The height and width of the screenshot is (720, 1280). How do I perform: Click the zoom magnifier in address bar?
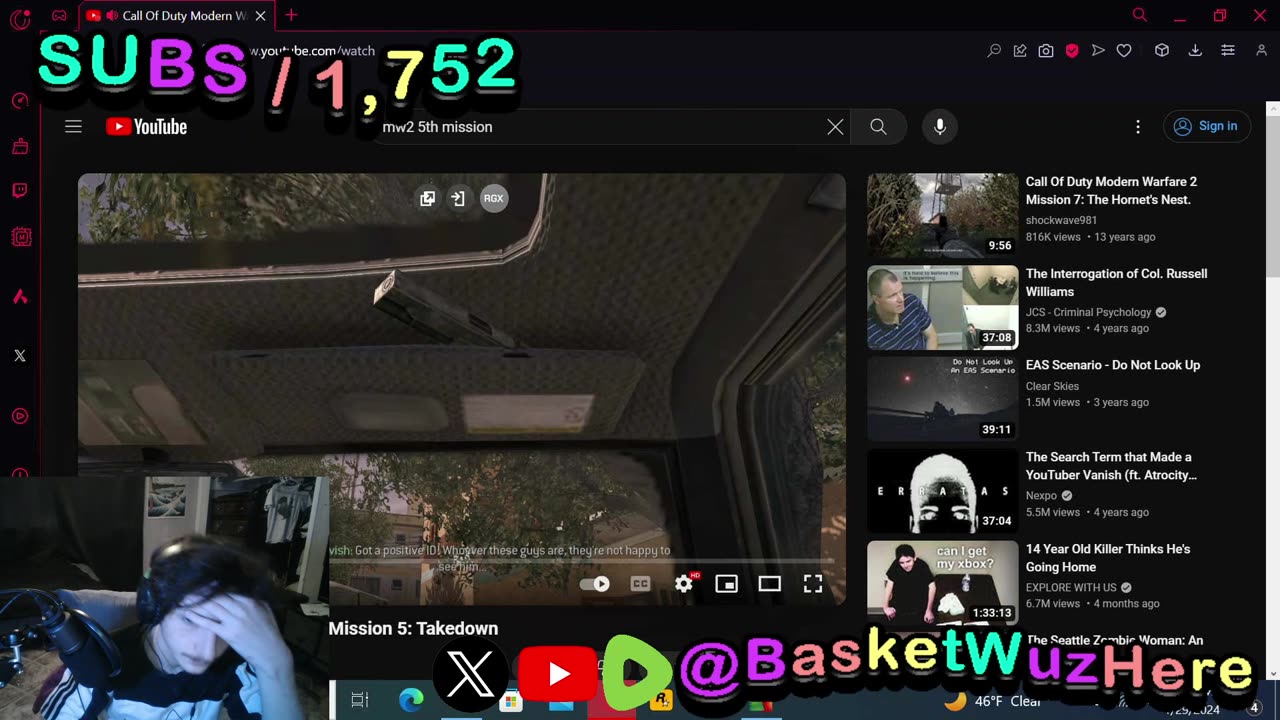tap(994, 51)
